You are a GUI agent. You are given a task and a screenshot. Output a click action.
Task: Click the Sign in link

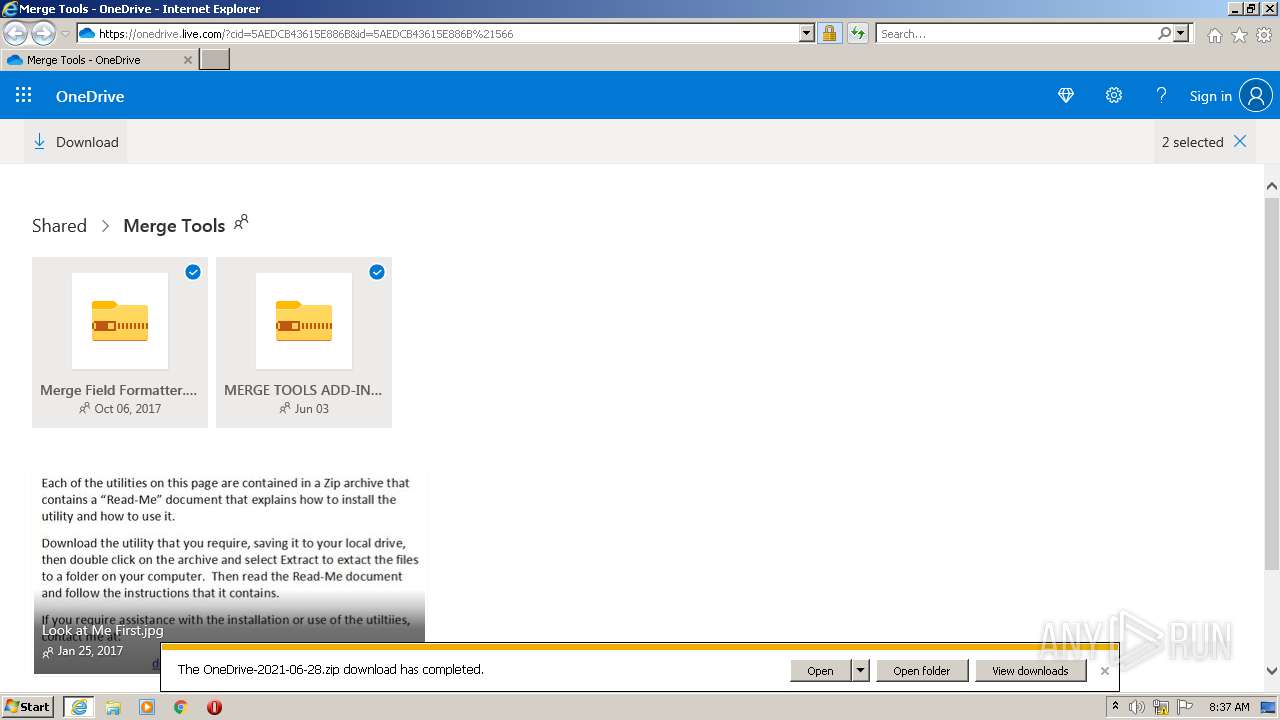point(1210,96)
